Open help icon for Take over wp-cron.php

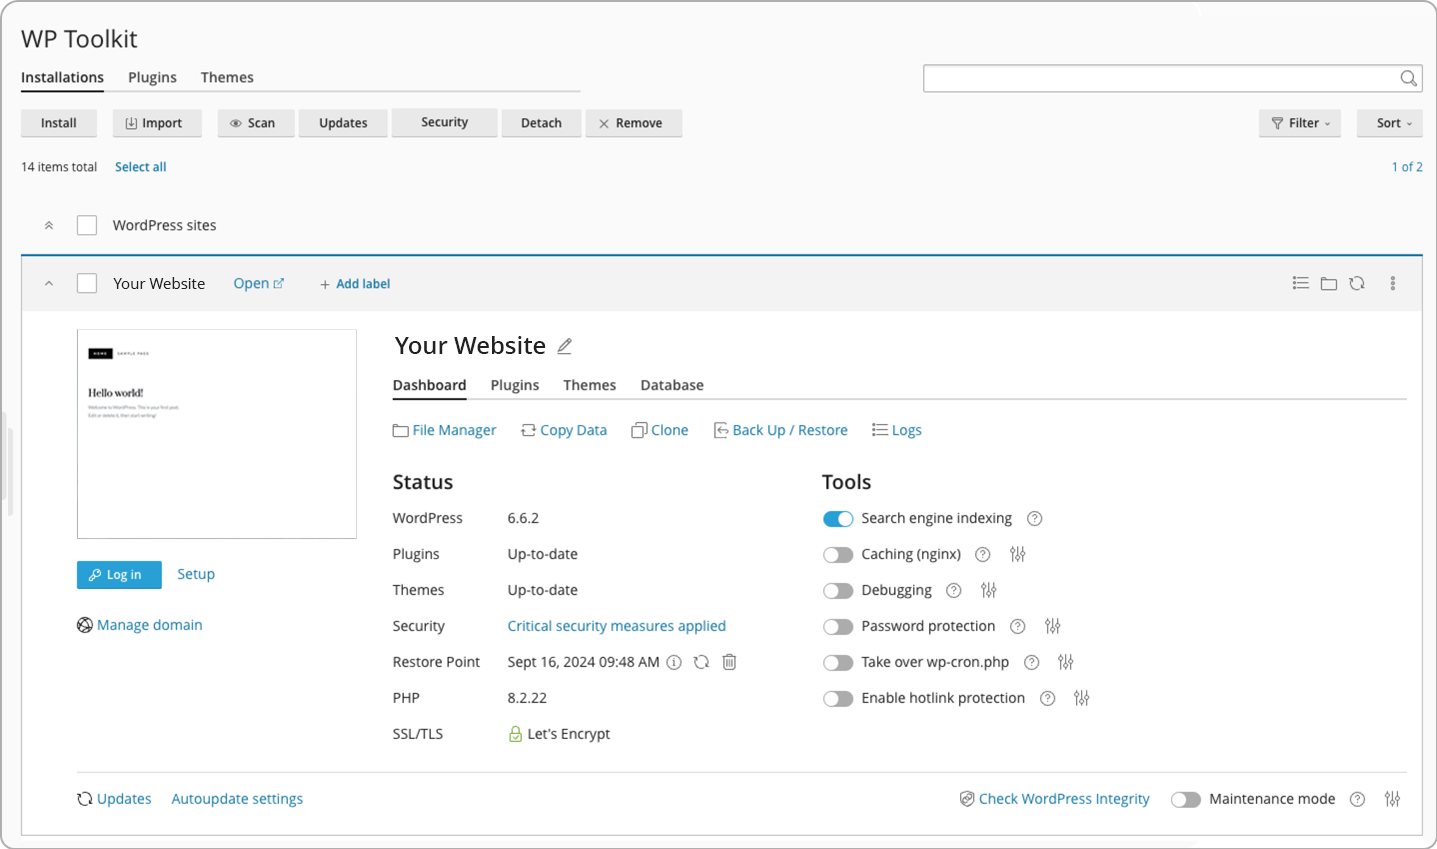[x=1031, y=662]
